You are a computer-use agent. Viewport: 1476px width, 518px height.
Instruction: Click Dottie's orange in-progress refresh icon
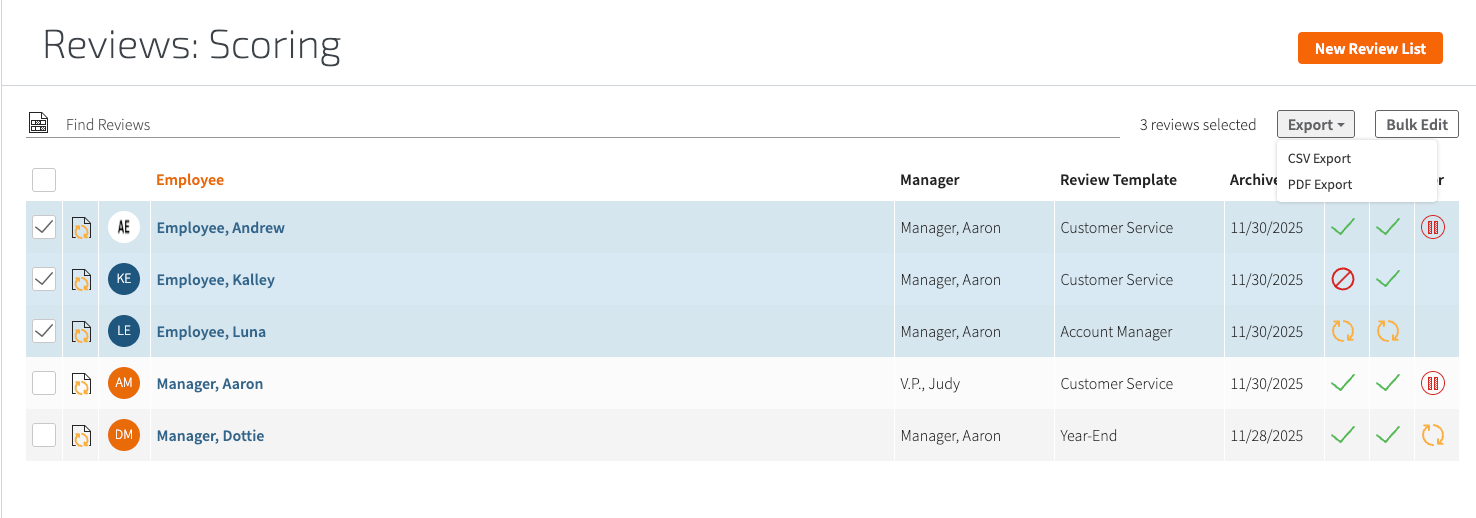click(x=1433, y=436)
